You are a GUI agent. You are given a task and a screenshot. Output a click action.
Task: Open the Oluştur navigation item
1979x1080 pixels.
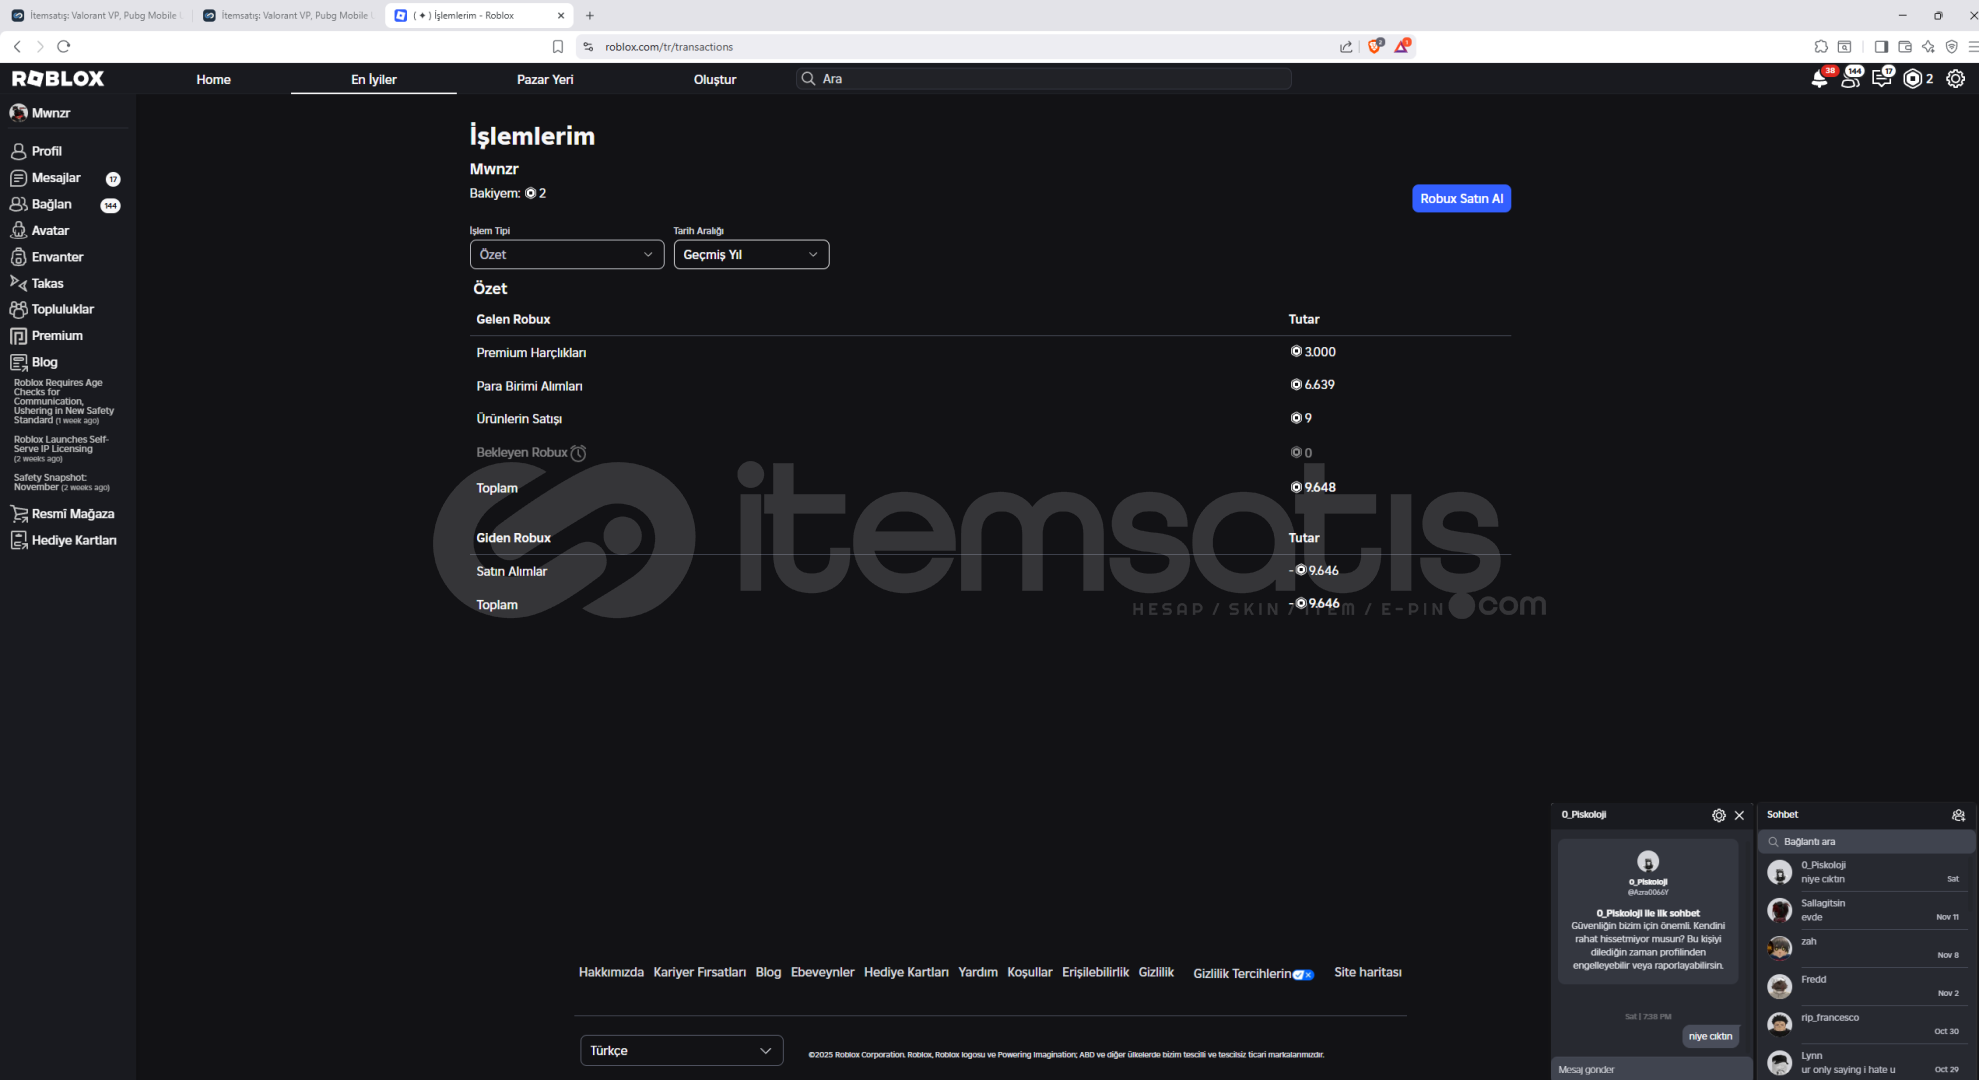point(714,79)
